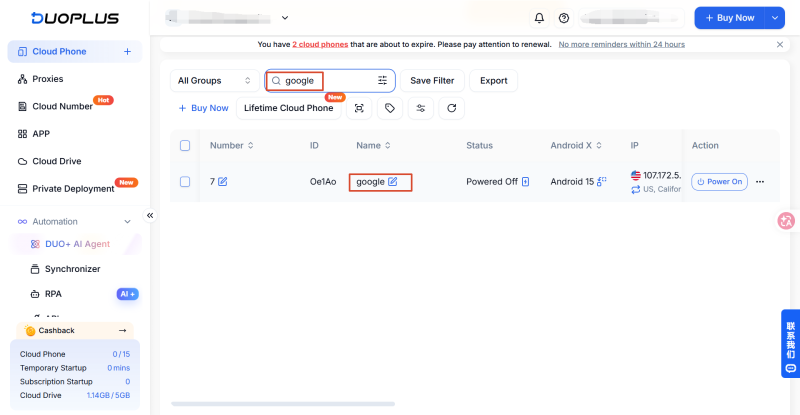
Task: Open the help question-mark icon
Action: pos(564,18)
